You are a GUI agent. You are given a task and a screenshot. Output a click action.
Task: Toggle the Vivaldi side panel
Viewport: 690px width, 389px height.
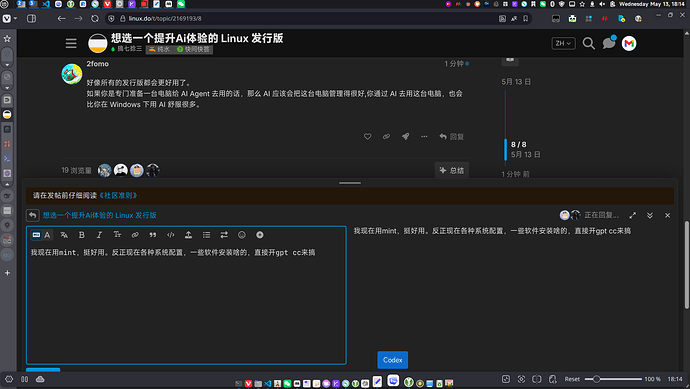(x=31, y=18)
